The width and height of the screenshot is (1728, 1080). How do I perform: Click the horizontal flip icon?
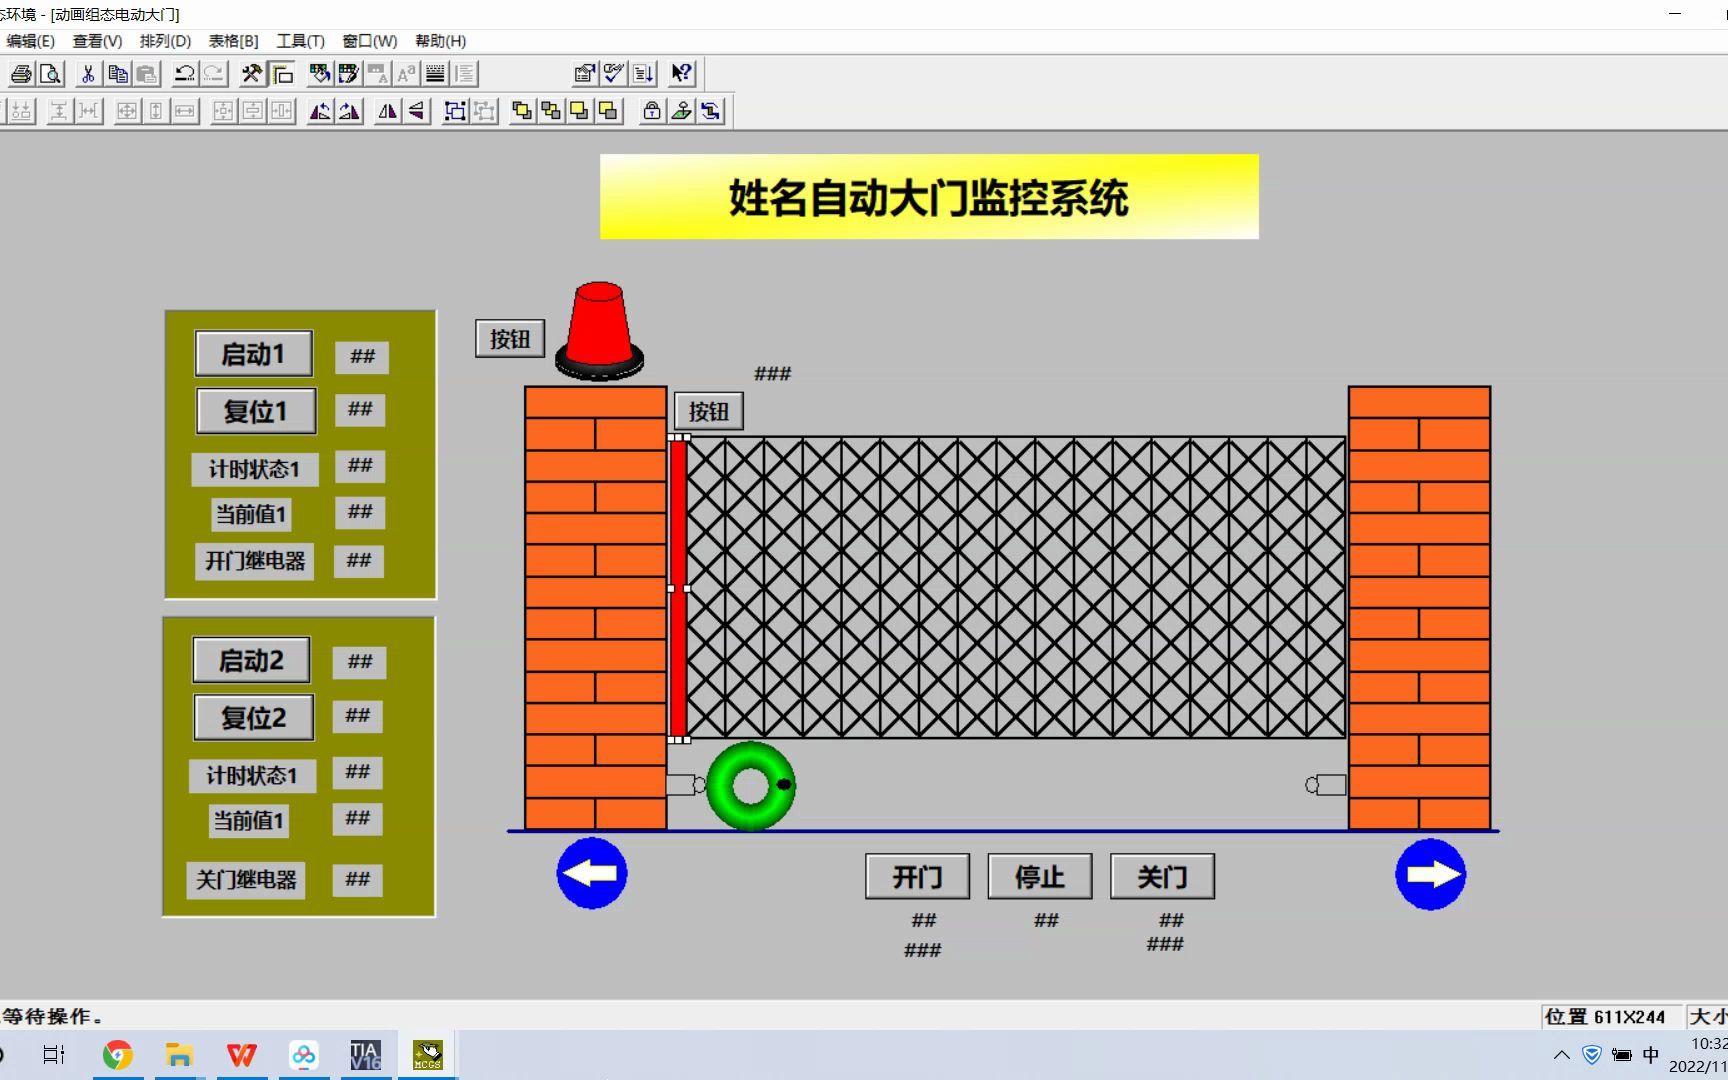pos(388,111)
